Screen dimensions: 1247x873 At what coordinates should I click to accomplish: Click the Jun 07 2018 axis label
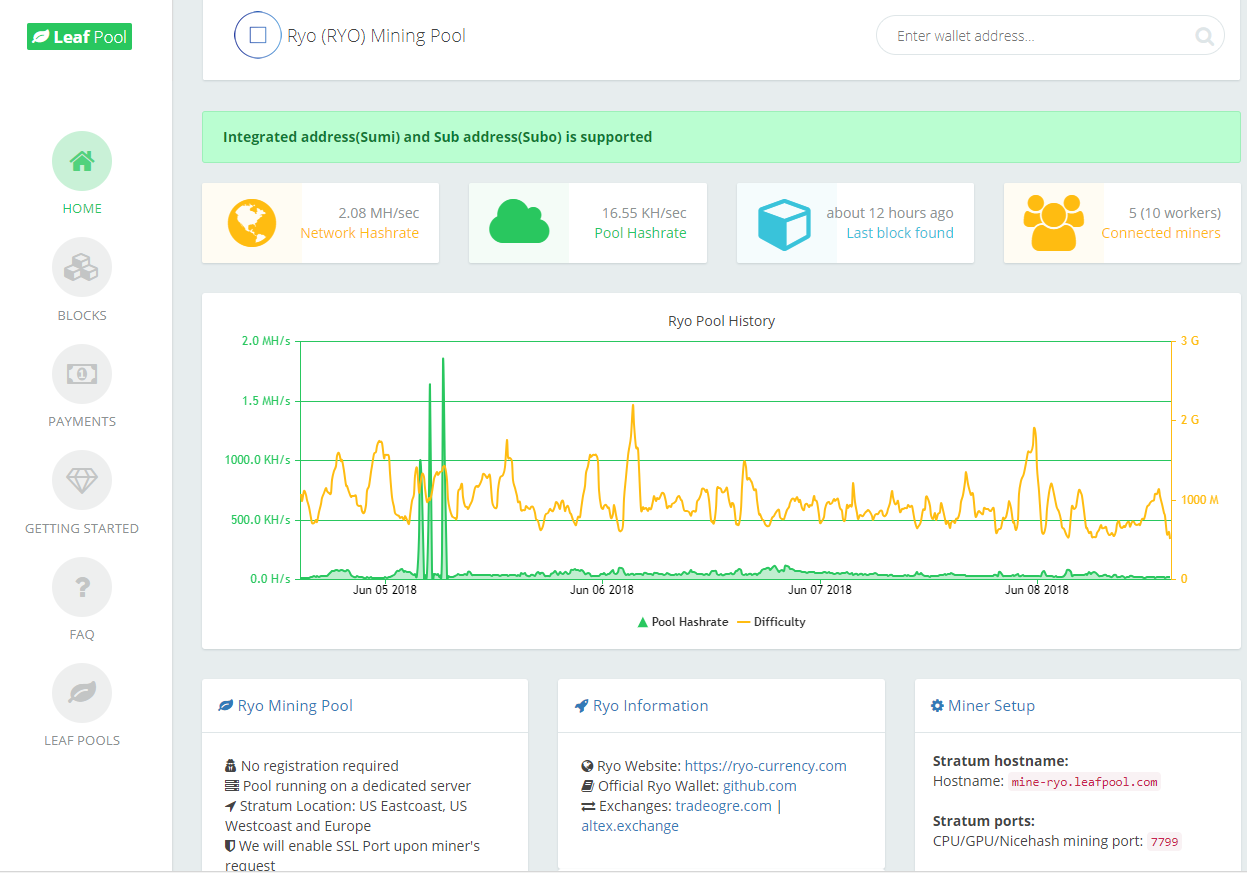pyautogui.click(x=820, y=590)
